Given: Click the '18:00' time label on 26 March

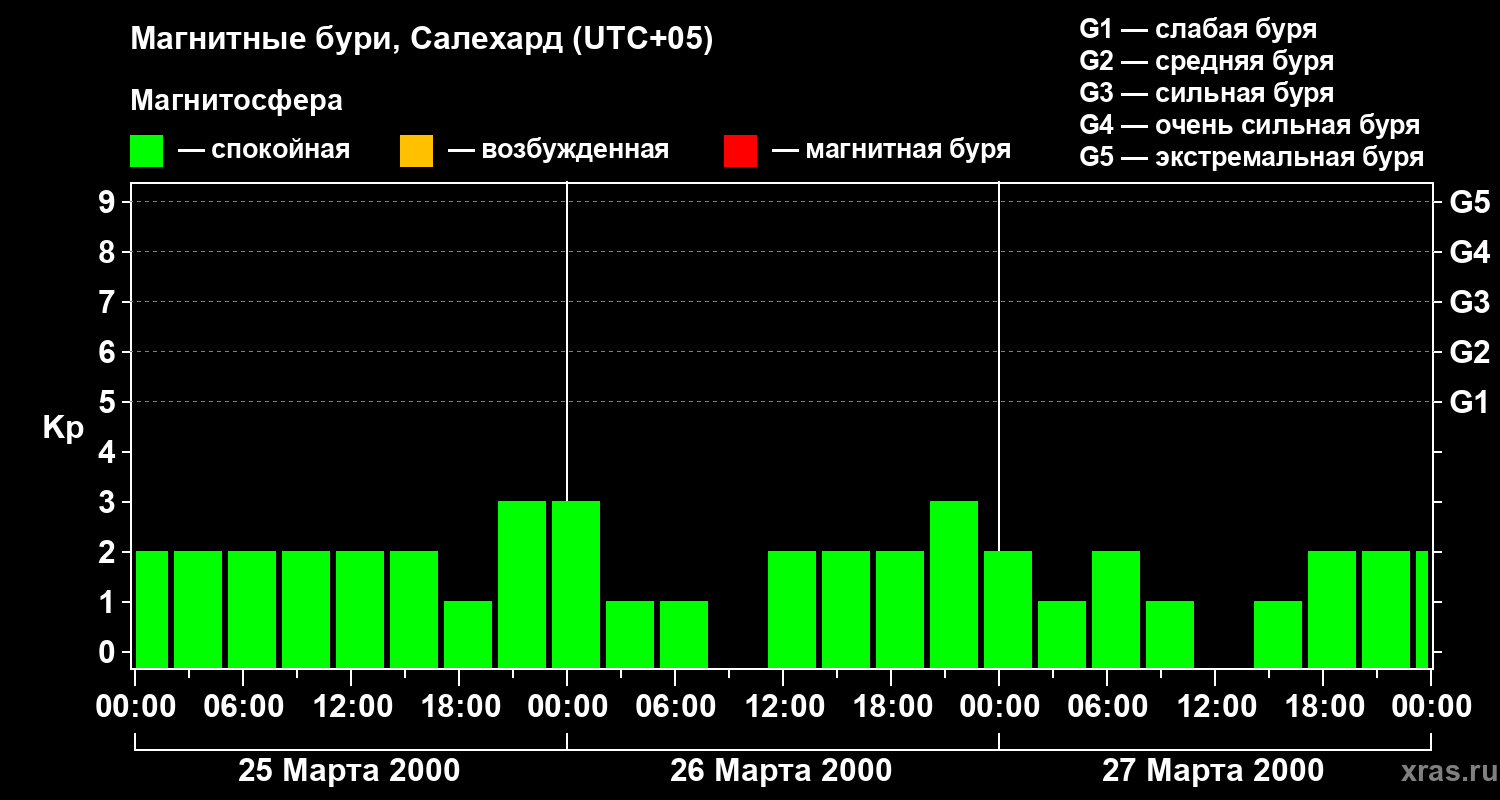Looking at the screenshot, I should [x=891, y=707].
